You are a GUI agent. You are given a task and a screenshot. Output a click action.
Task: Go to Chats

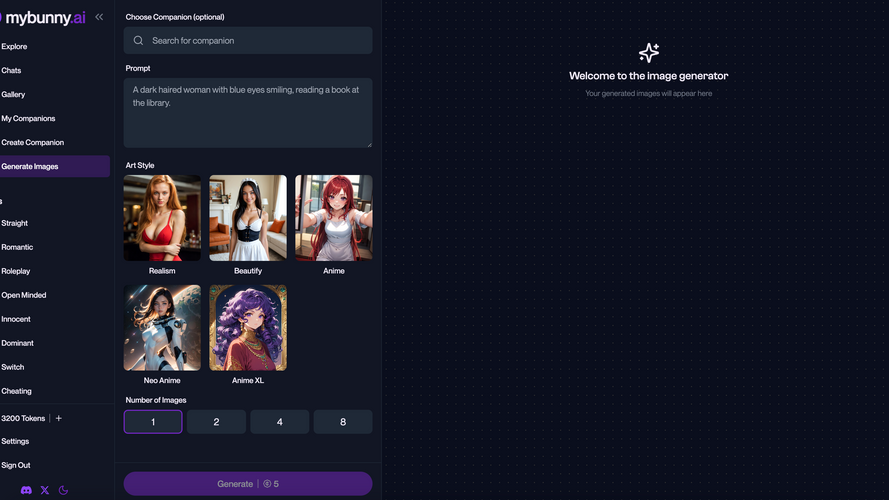tap(11, 70)
